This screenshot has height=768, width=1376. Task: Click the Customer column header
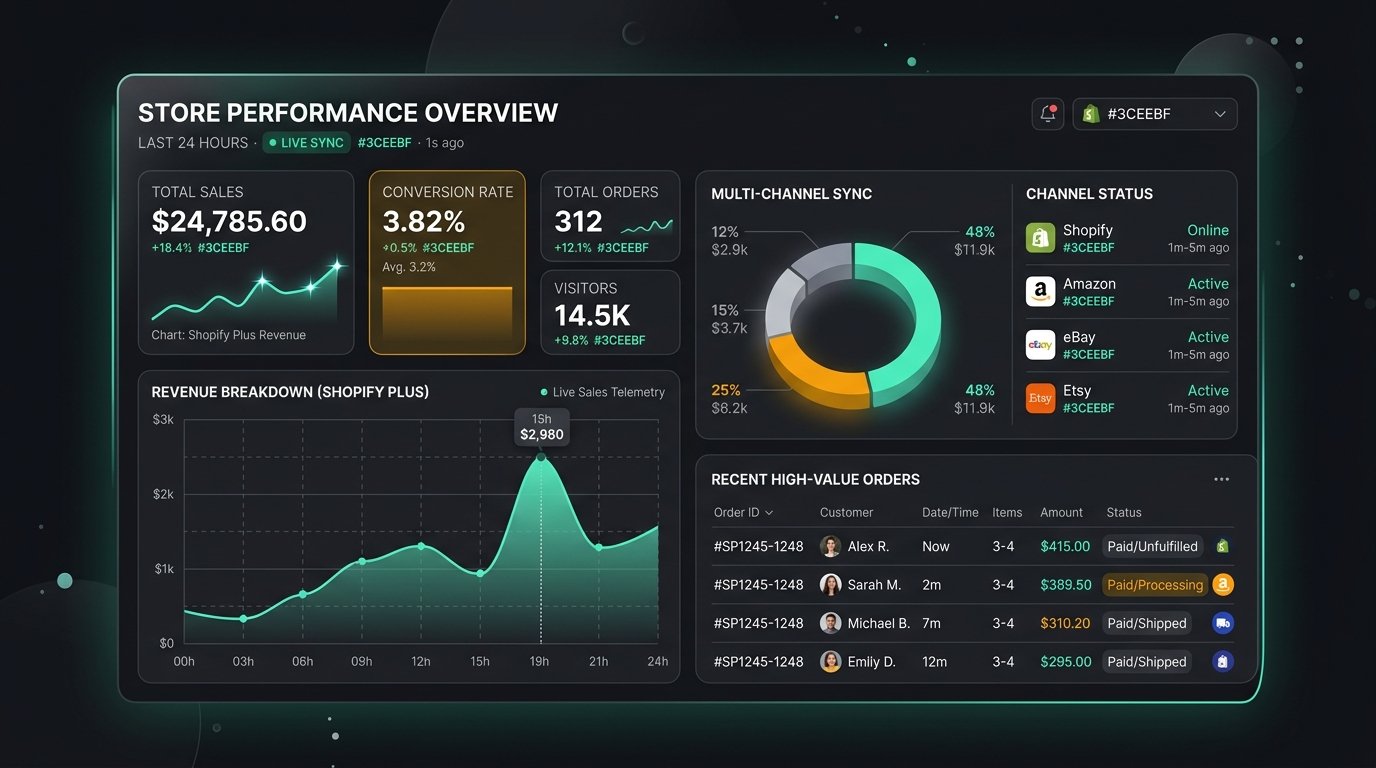pyautogui.click(x=846, y=512)
